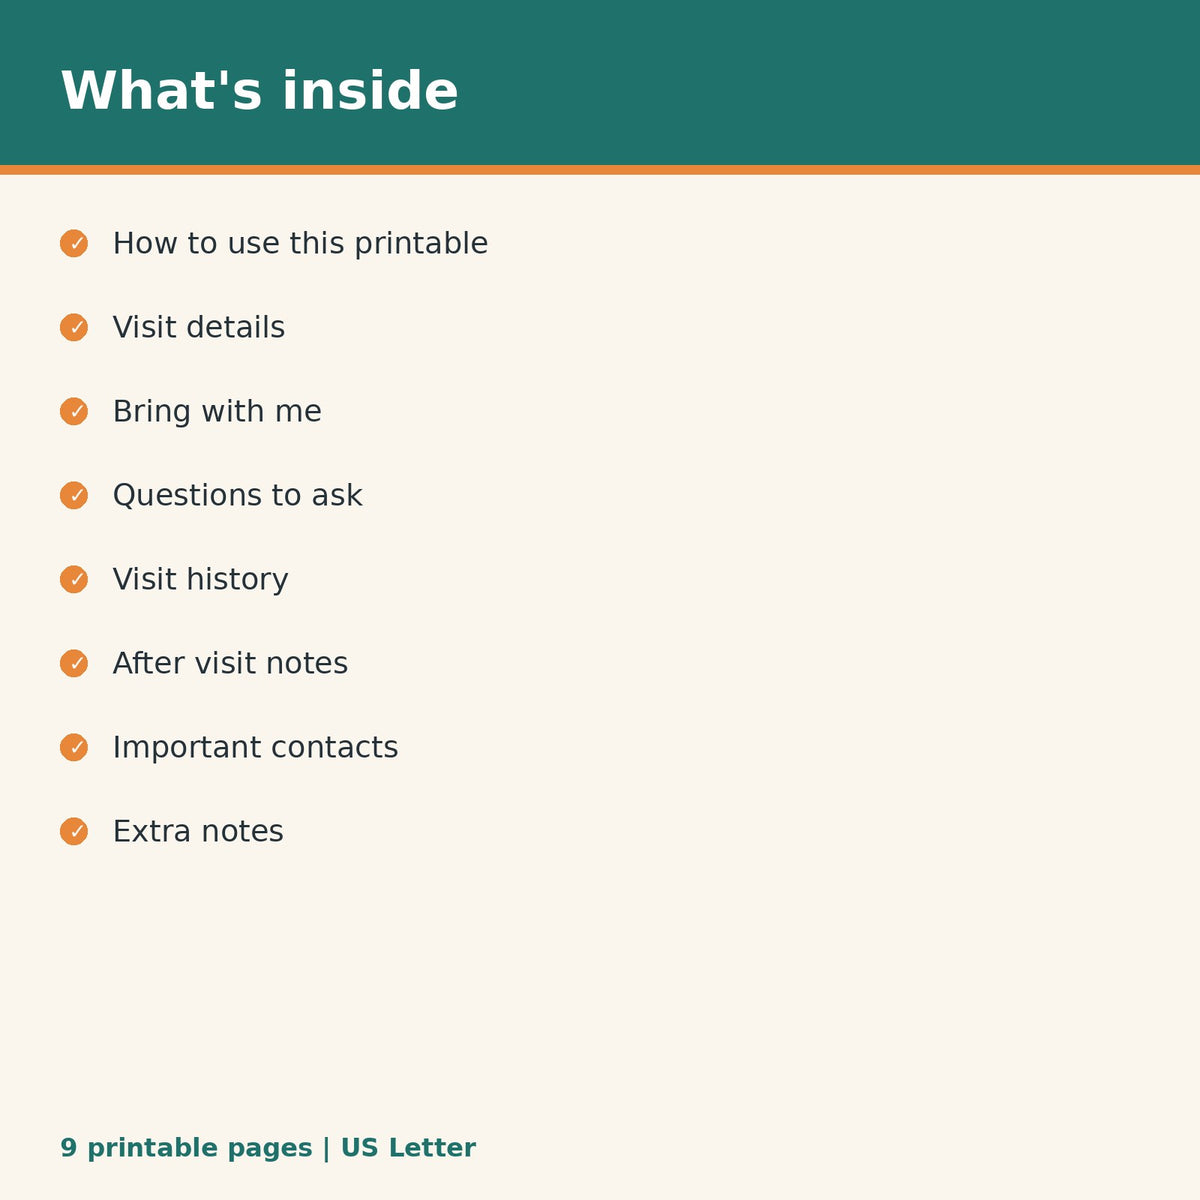The height and width of the screenshot is (1200, 1200).
Task: Click the Bring with me text
Action: point(217,412)
